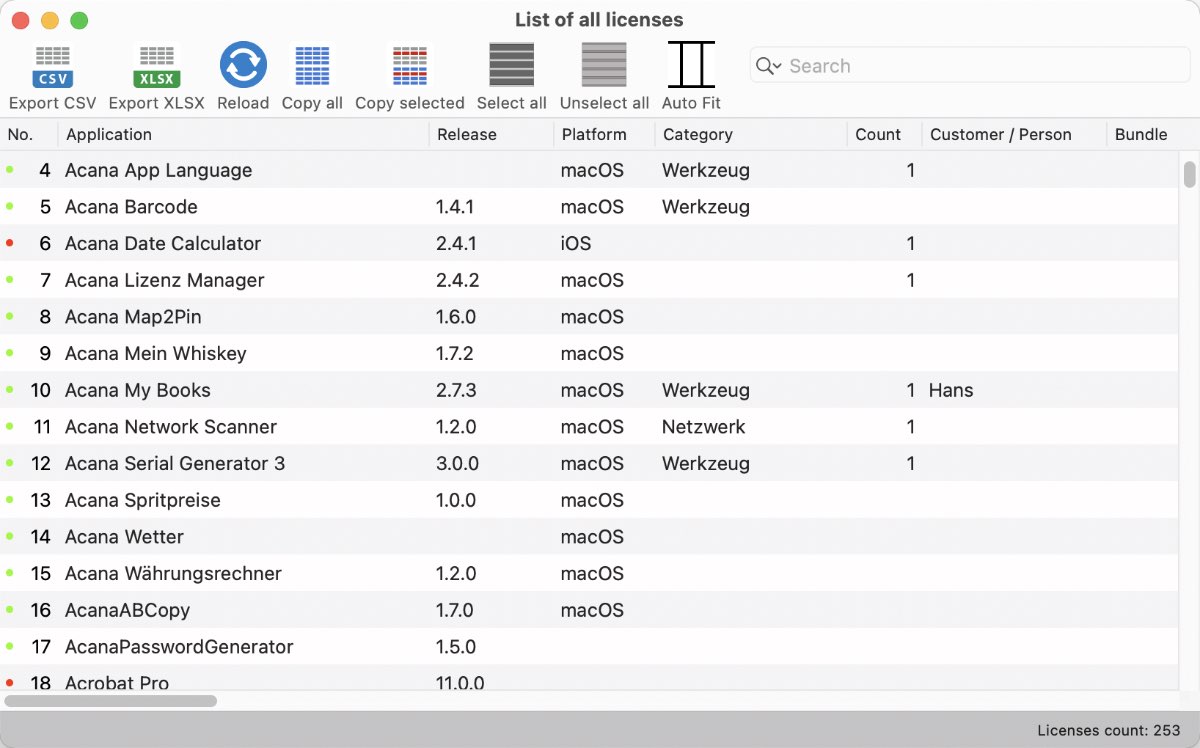Sort by the Count column header

point(884,135)
